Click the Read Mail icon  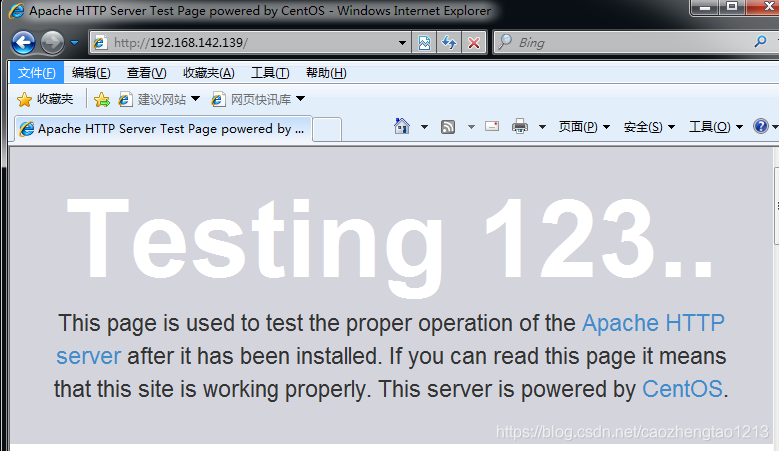click(492, 126)
